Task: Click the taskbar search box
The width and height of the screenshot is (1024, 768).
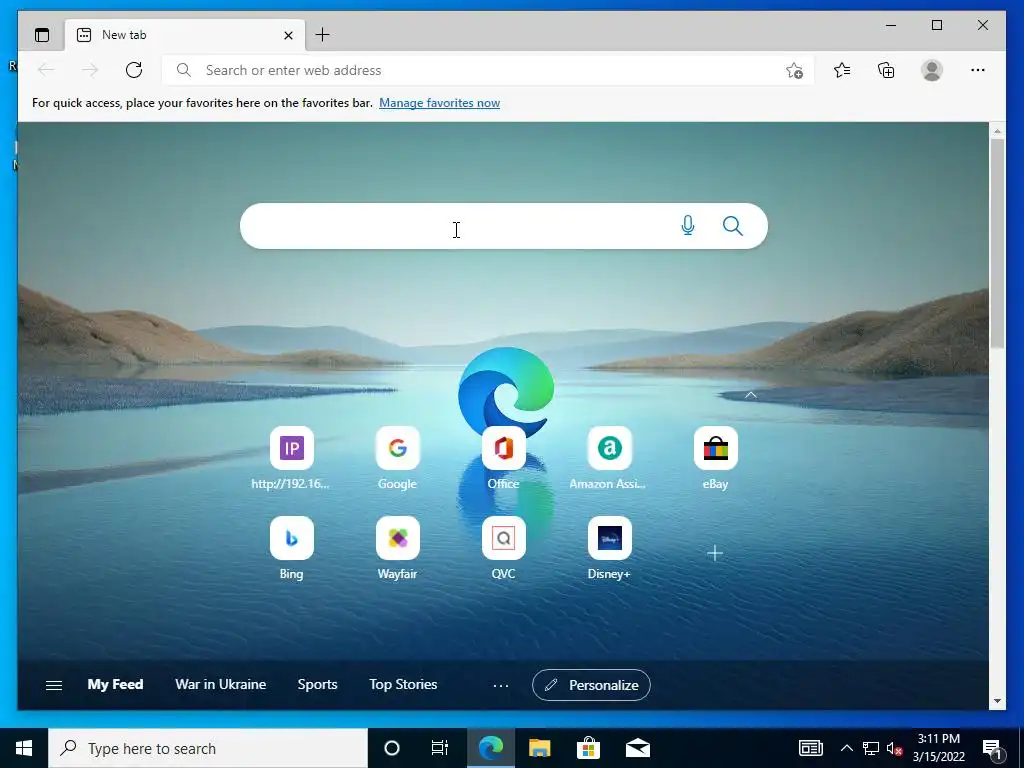Action: pos(208,748)
